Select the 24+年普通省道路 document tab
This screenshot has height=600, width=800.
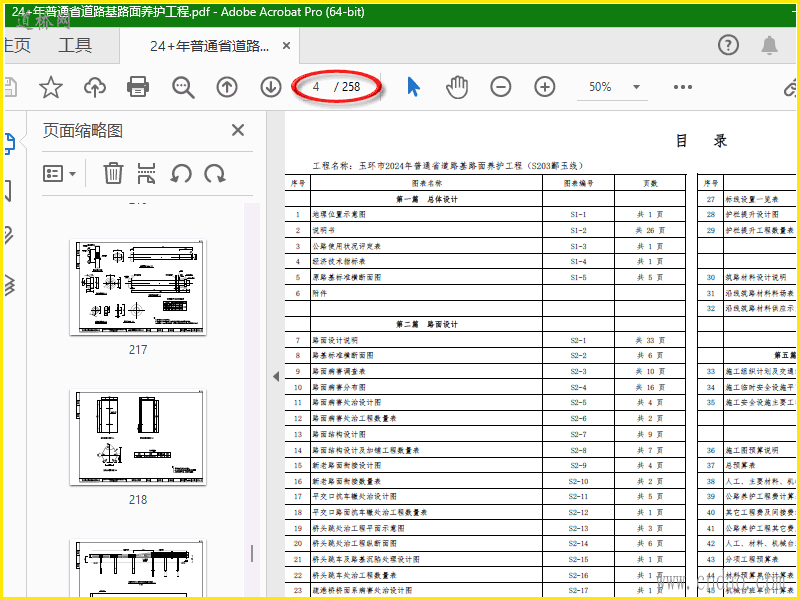[x=210, y=46]
